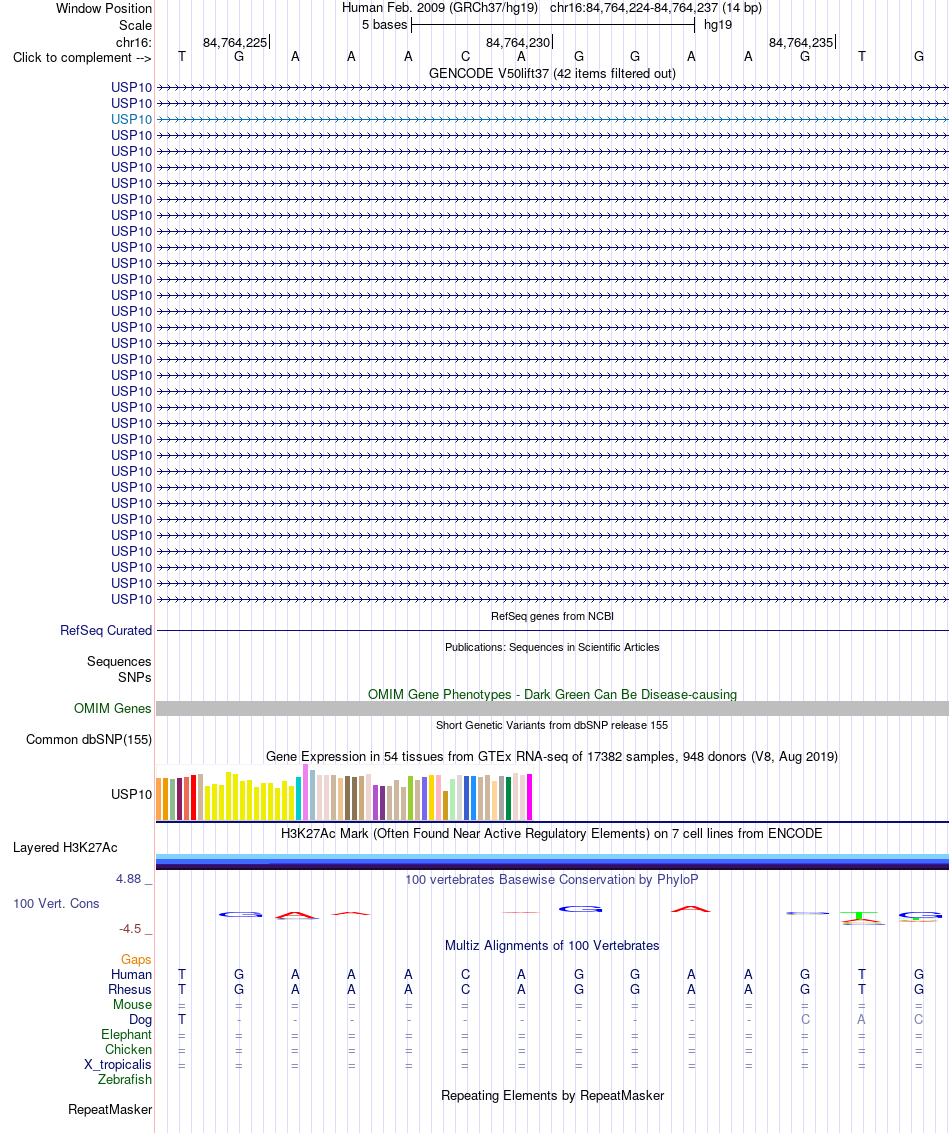The image size is (950, 1133).
Task: Click the "Sequences" track label
Action: pos(119,662)
